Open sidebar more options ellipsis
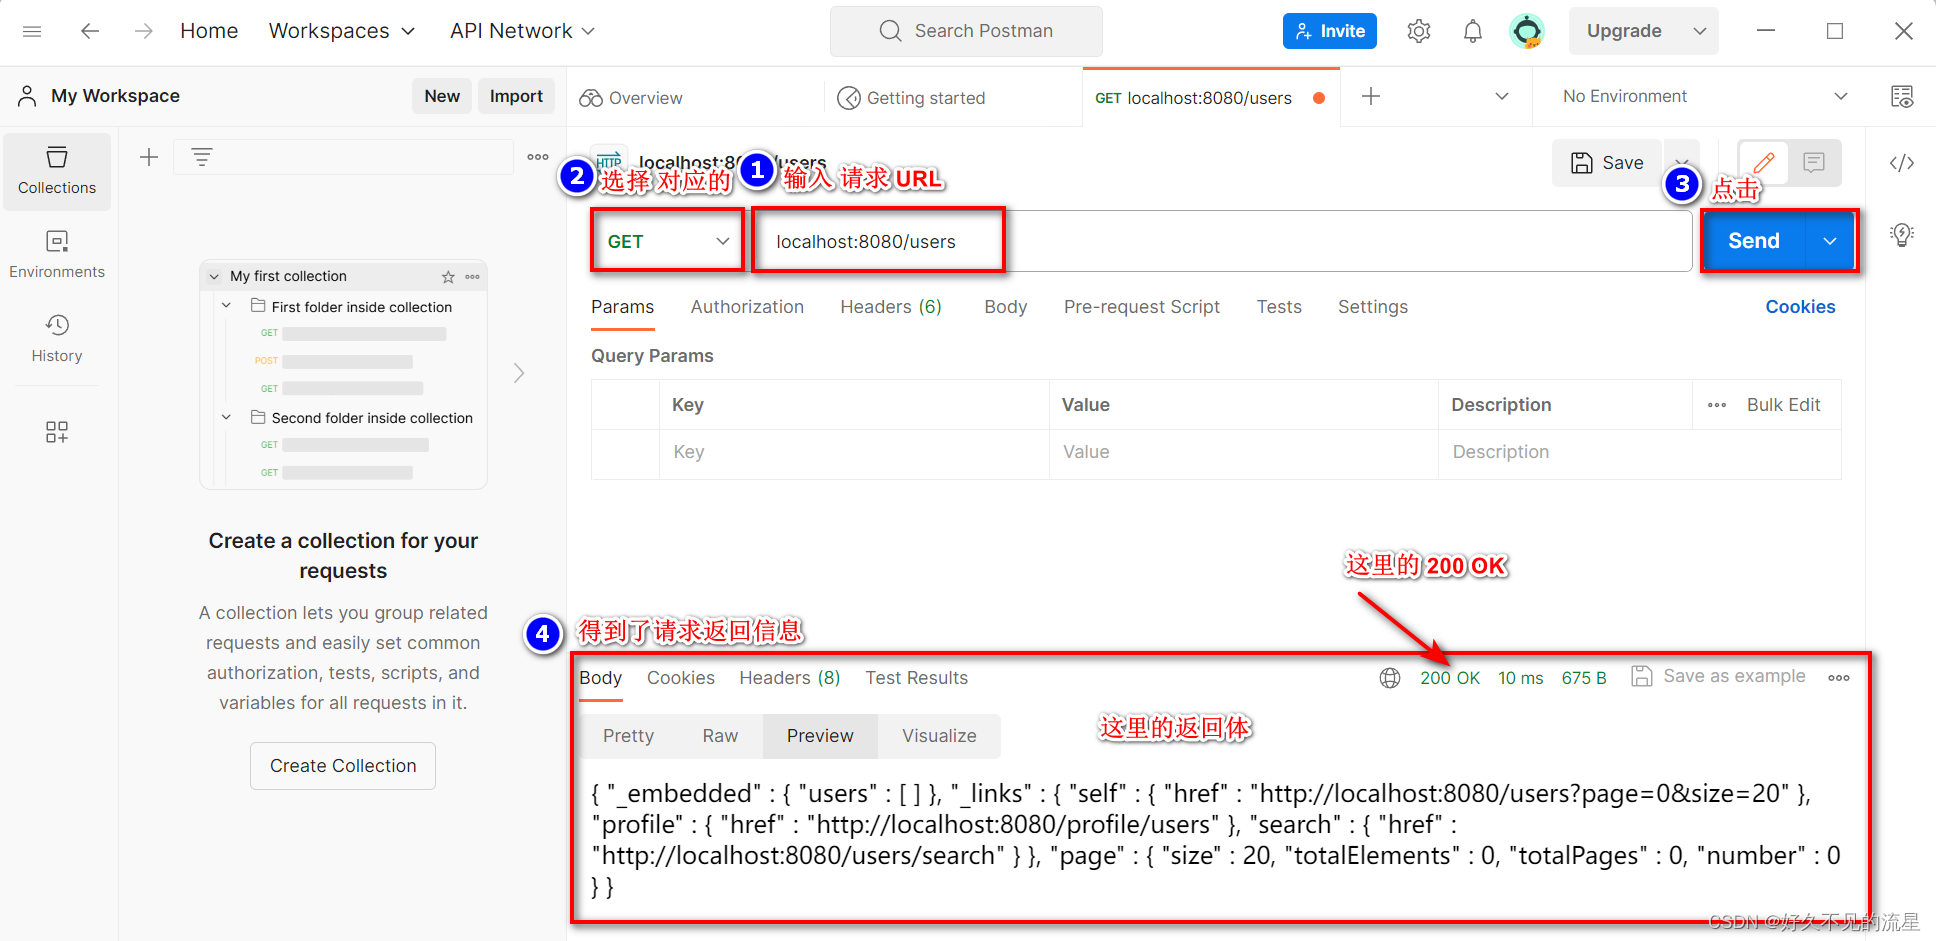Screen dimensions: 1936x941 pos(538,157)
